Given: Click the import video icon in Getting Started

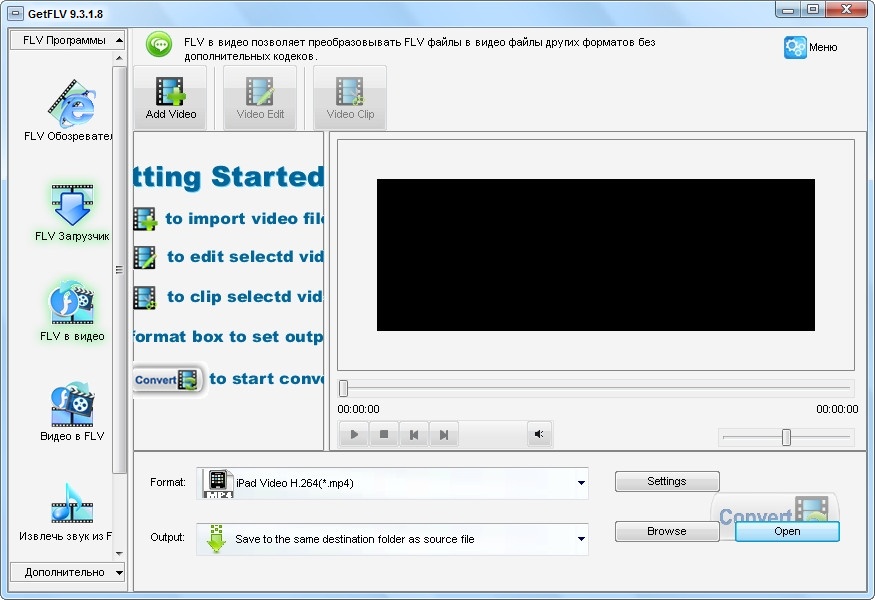Looking at the screenshot, I should tap(145, 219).
